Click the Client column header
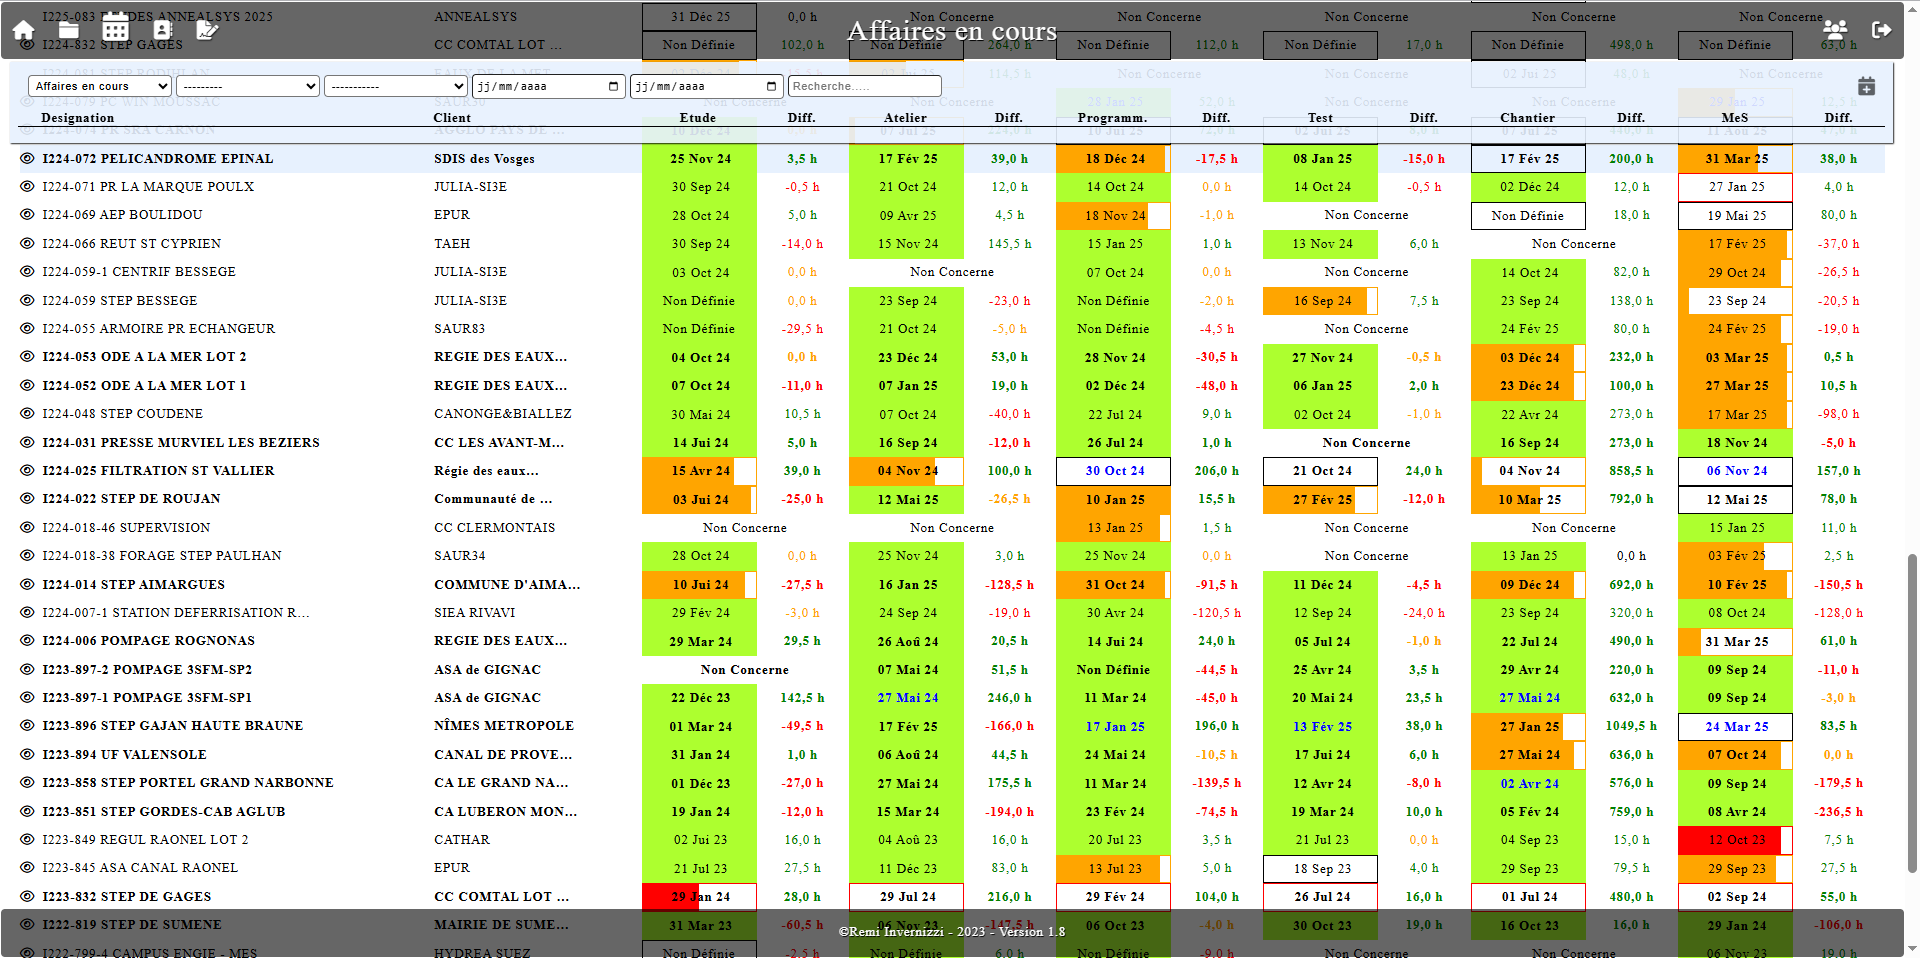The image size is (1920, 958). 452,117
